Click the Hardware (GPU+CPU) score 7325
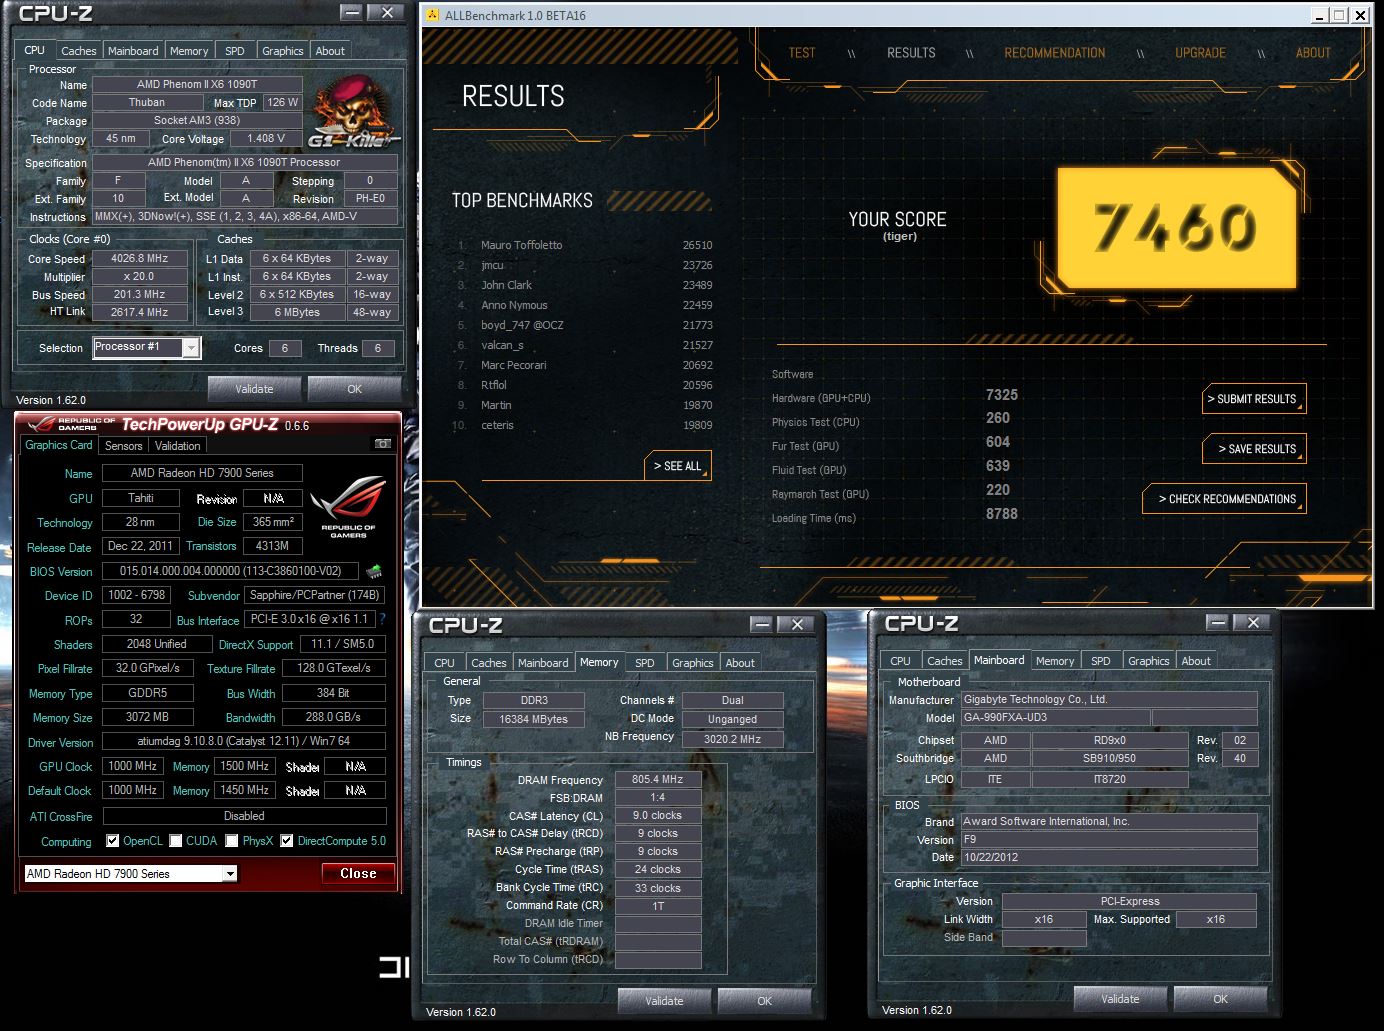 [1001, 395]
